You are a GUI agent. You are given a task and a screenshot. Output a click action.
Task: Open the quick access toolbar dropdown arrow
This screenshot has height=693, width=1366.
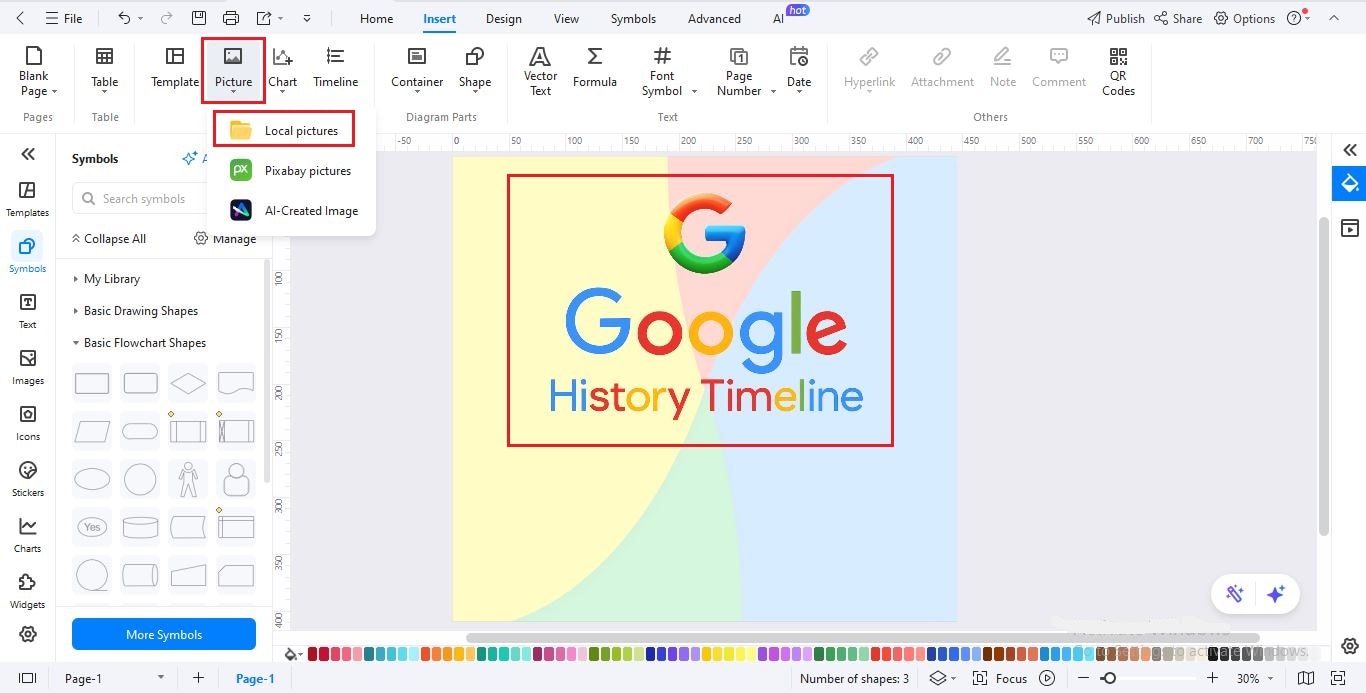[x=306, y=18]
